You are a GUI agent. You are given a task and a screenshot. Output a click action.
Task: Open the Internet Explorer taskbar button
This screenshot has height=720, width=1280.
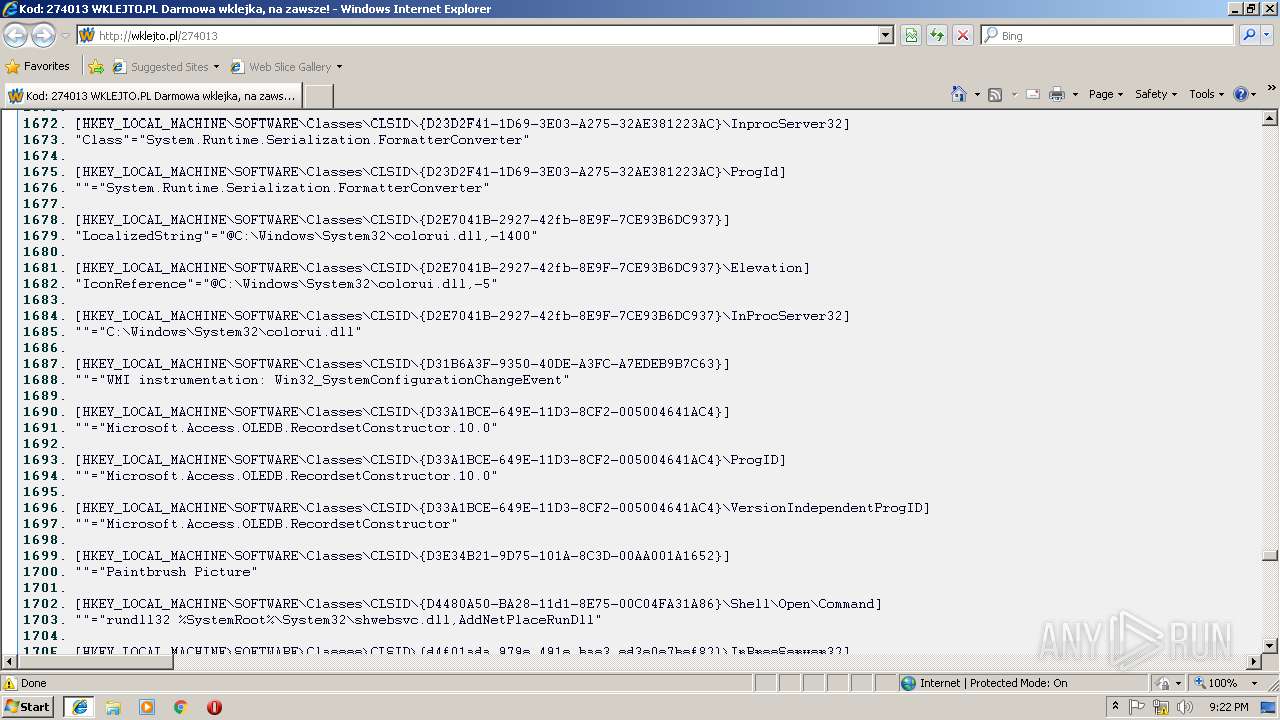pyautogui.click(x=79, y=707)
